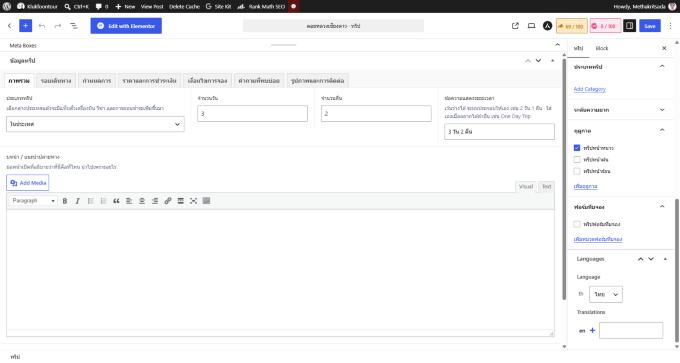The image size is (680, 363).
Task: Close the settings sidebar
Action: pyautogui.click(x=664, y=48)
